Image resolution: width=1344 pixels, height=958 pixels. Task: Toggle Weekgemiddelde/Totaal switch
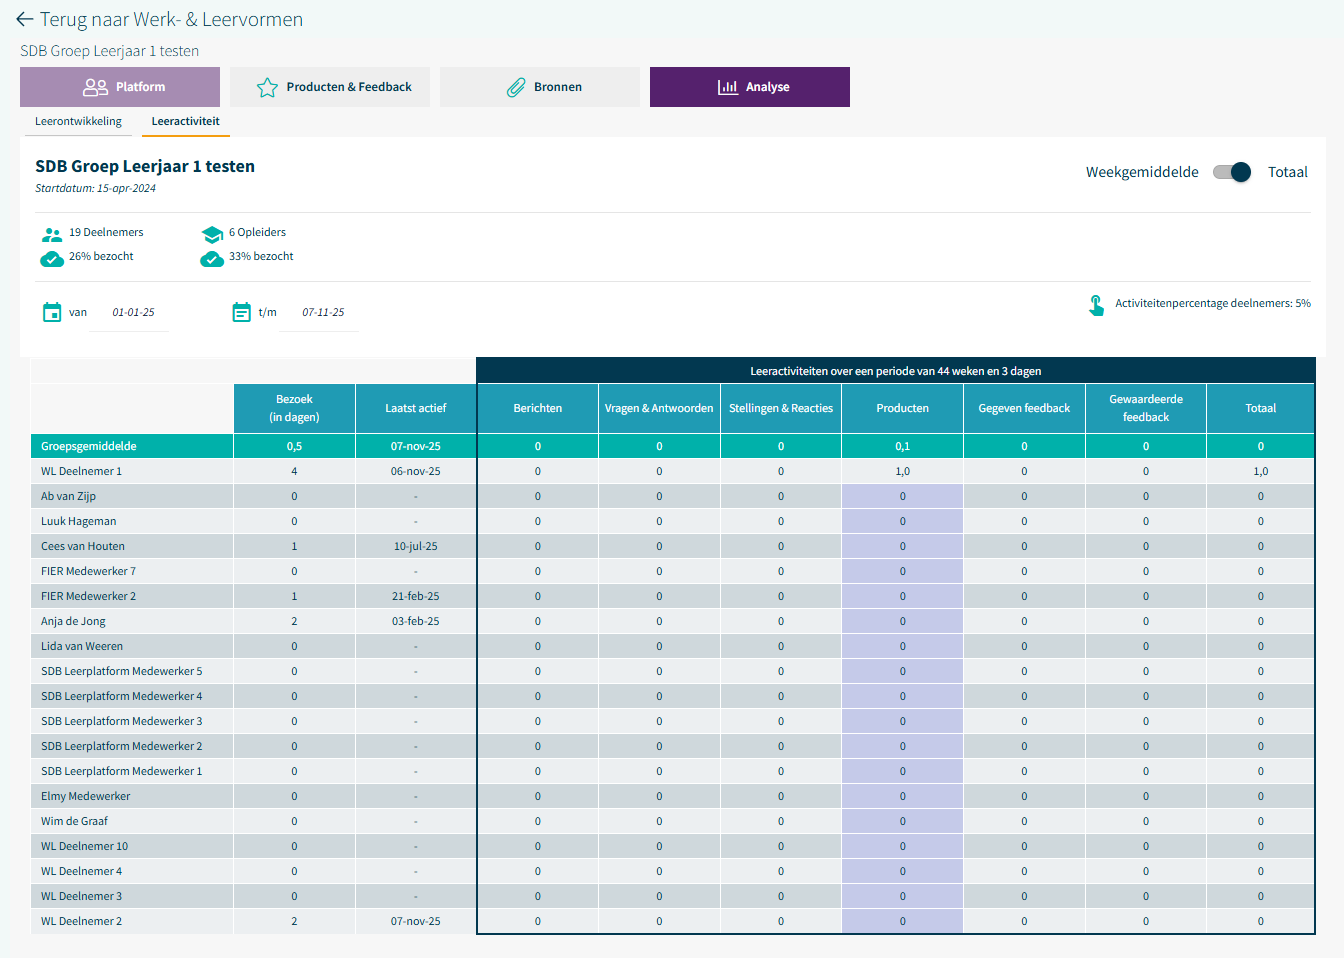1232,172
